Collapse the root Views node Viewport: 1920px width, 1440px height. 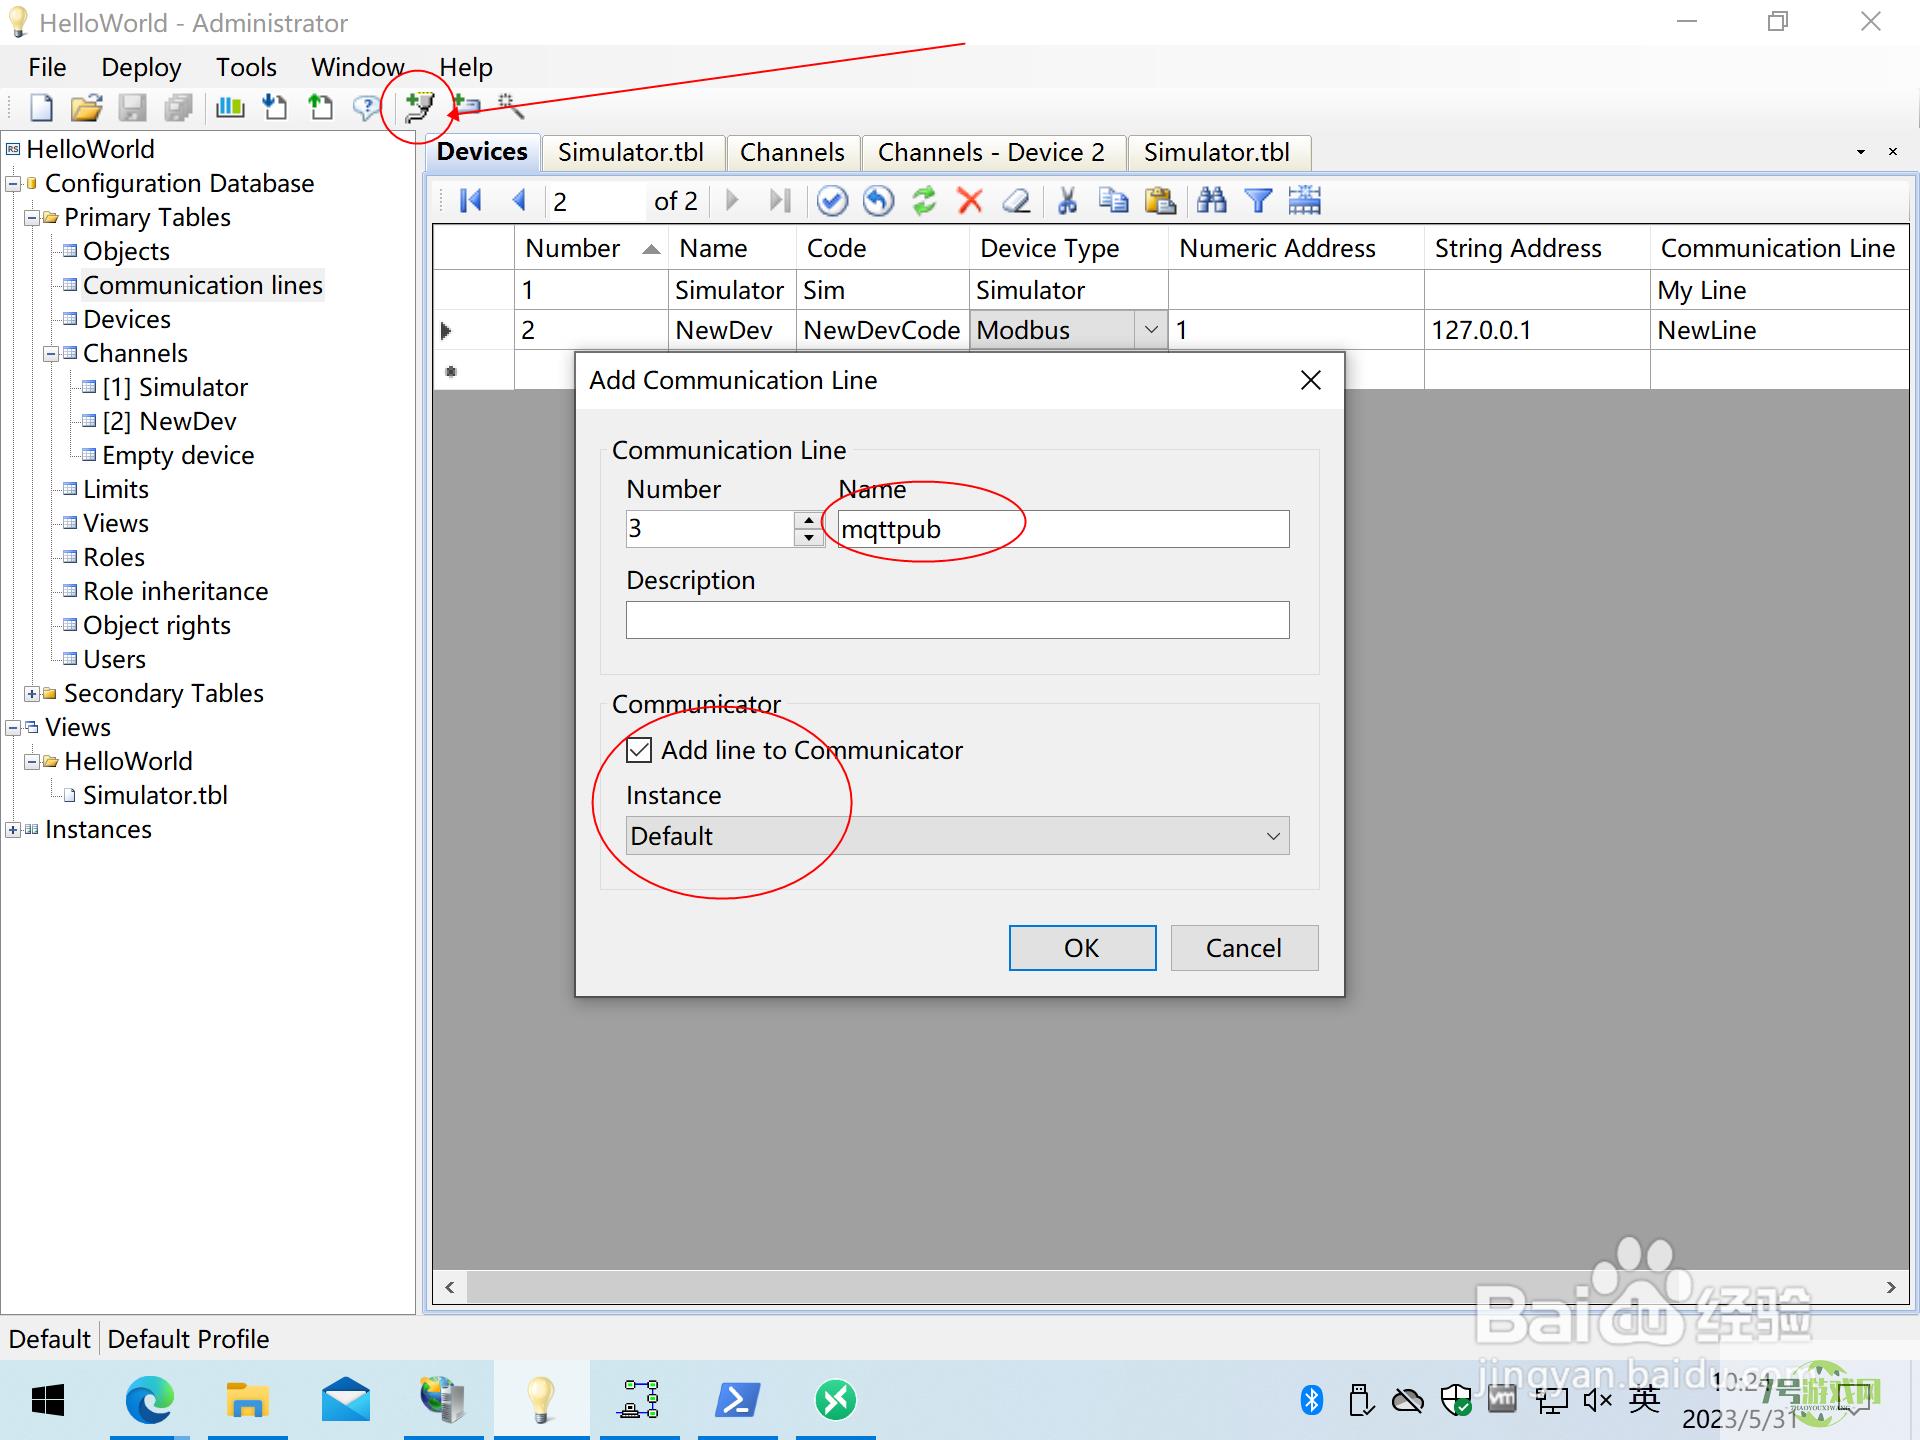click(x=14, y=728)
